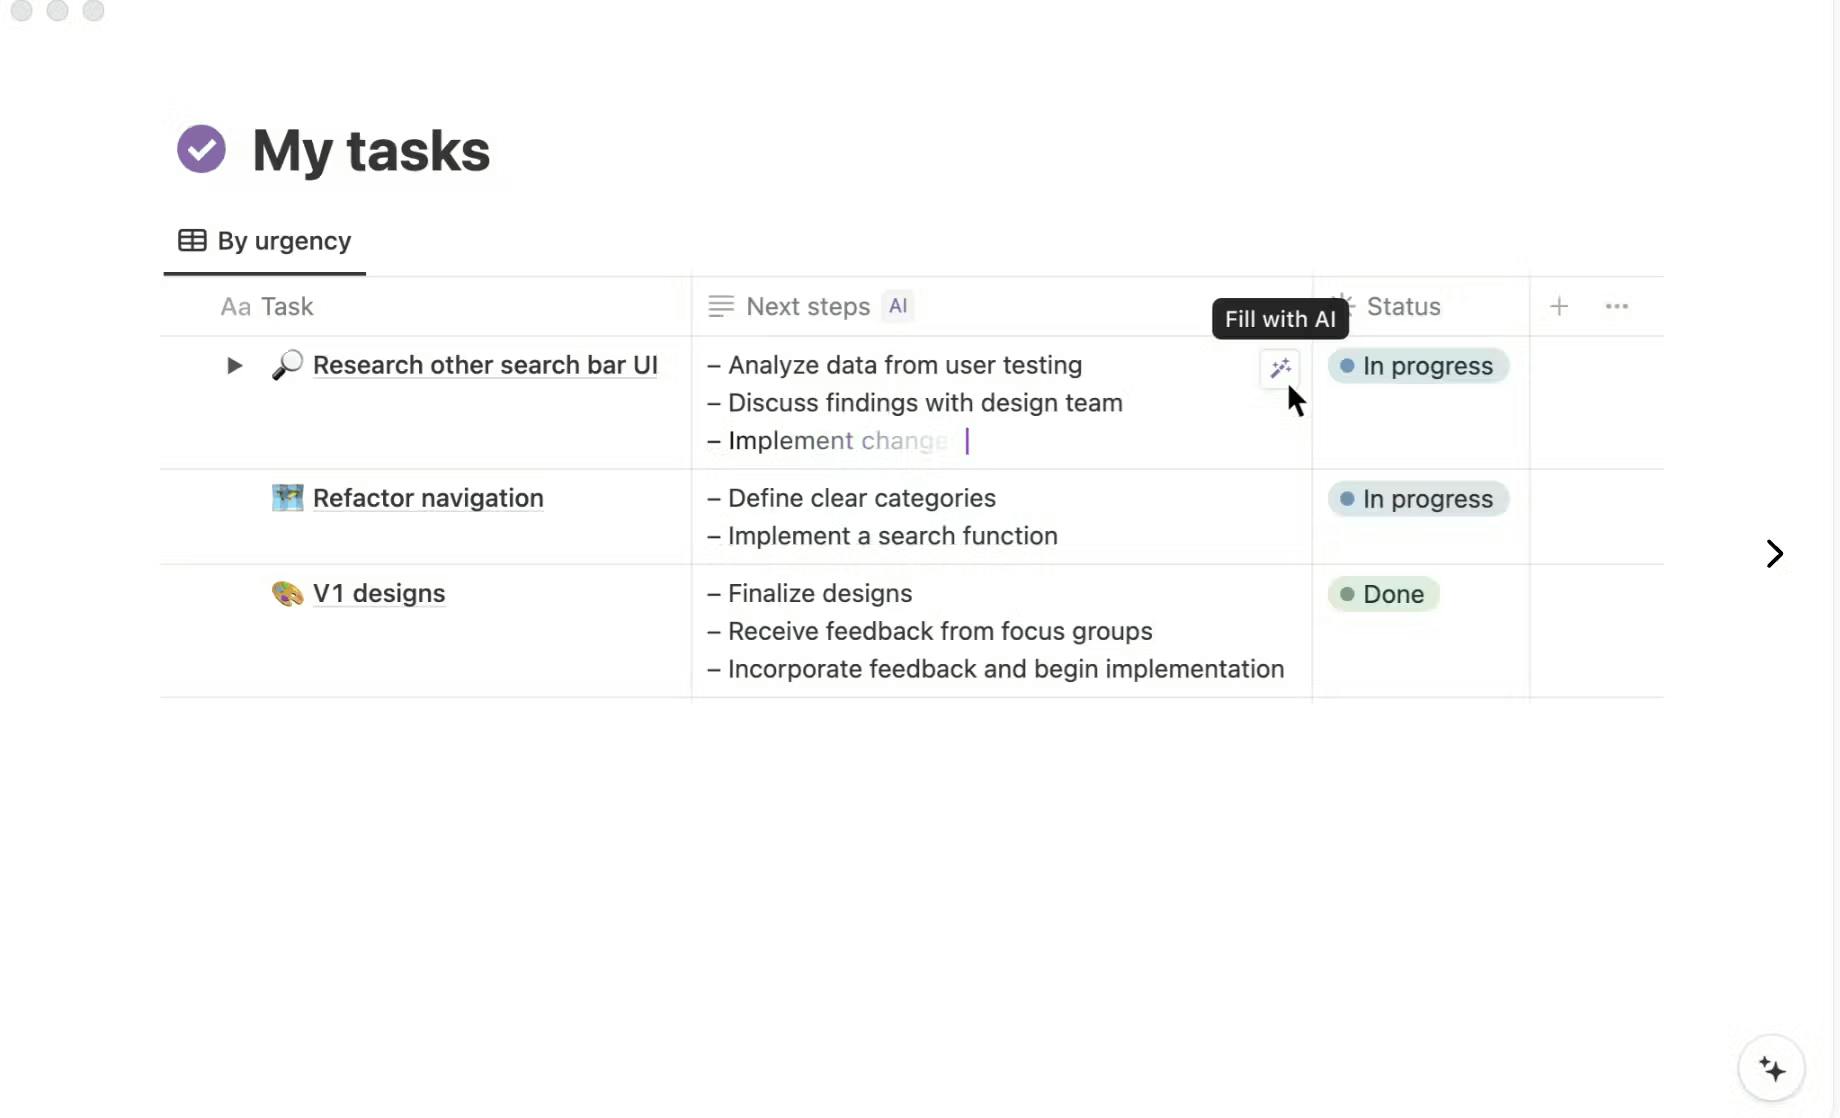The width and height of the screenshot is (1840, 1118).
Task: Select the Fill with AI magic wand icon
Action: pyautogui.click(x=1280, y=368)
